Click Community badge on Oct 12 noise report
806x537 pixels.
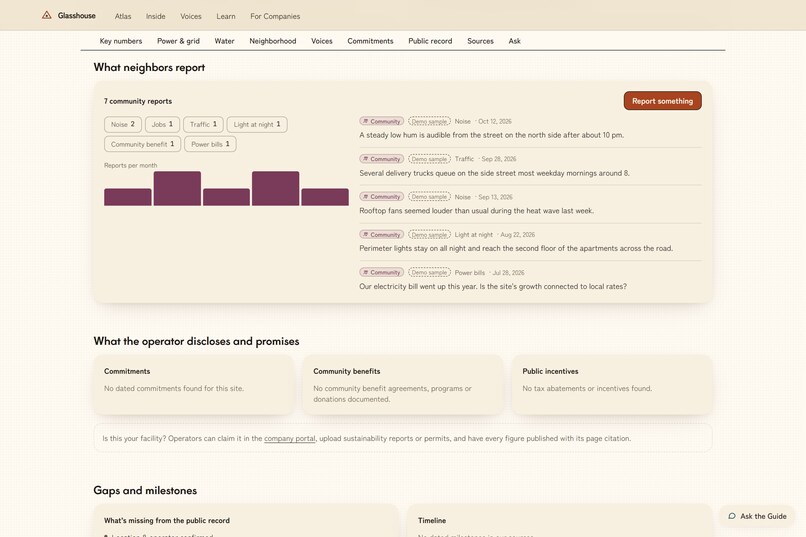381,121
